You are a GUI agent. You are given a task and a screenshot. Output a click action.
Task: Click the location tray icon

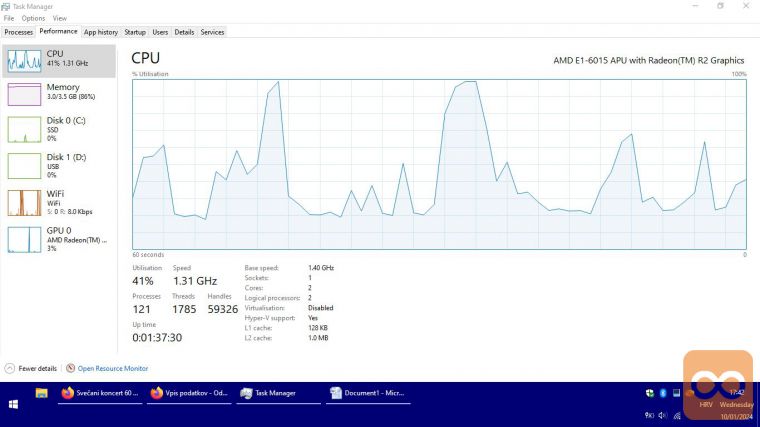click(x=649, y=415)
